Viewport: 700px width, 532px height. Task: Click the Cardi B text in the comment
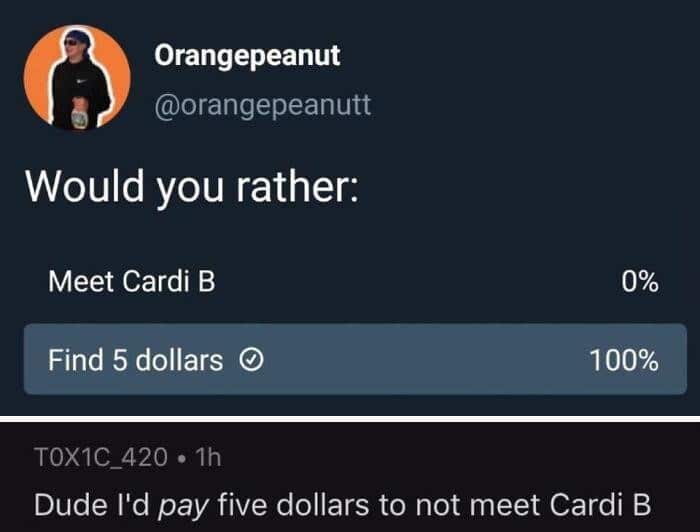pos(600,505)
